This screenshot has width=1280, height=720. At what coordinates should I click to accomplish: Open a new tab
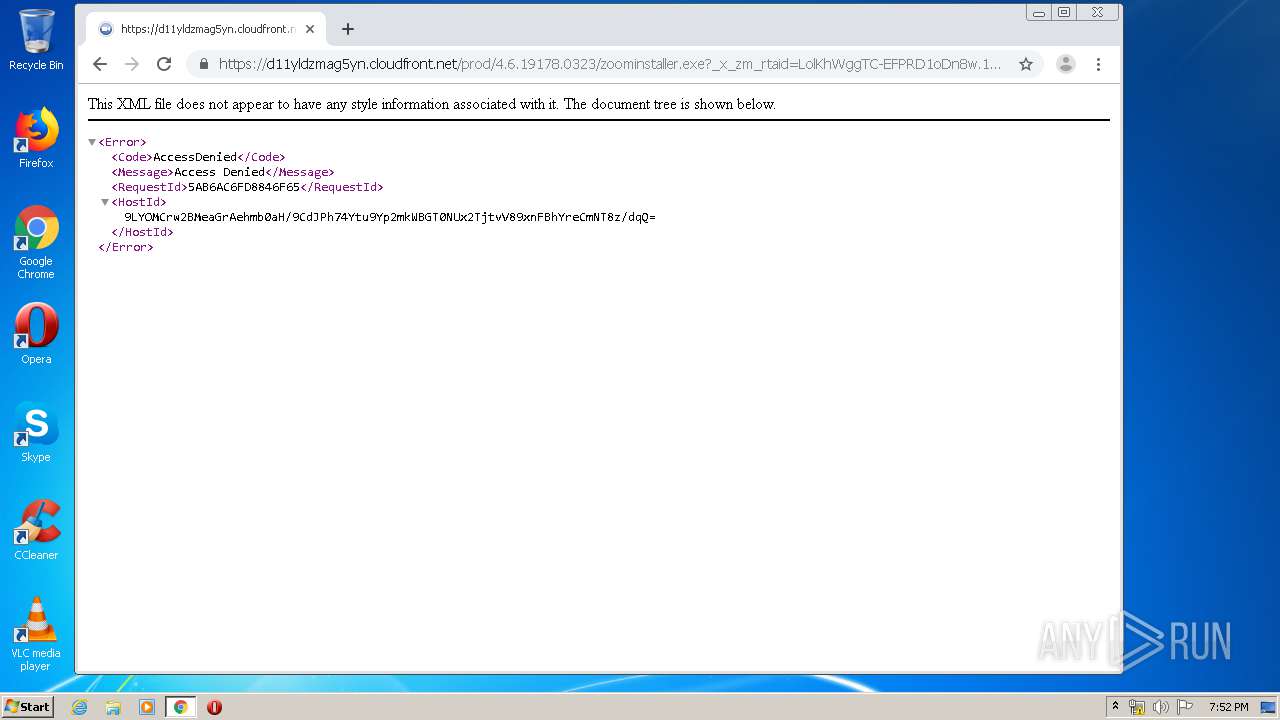point(348,29)
